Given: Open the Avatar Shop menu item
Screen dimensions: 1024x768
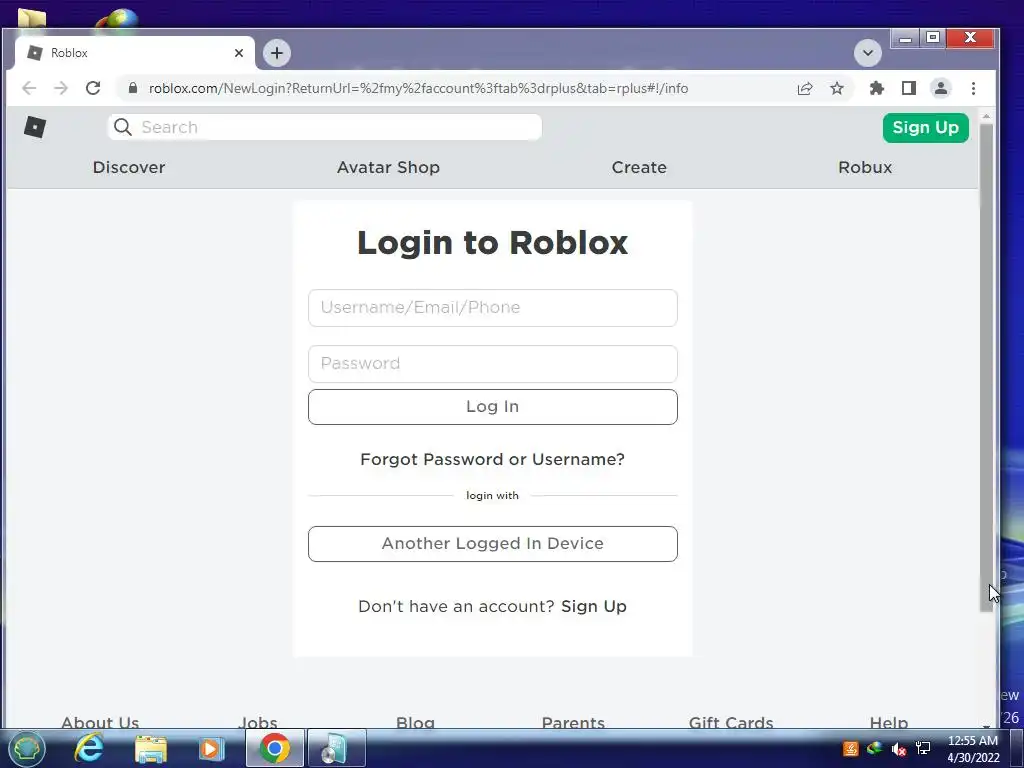Looking at the screenshot, I should coord(389,167).
